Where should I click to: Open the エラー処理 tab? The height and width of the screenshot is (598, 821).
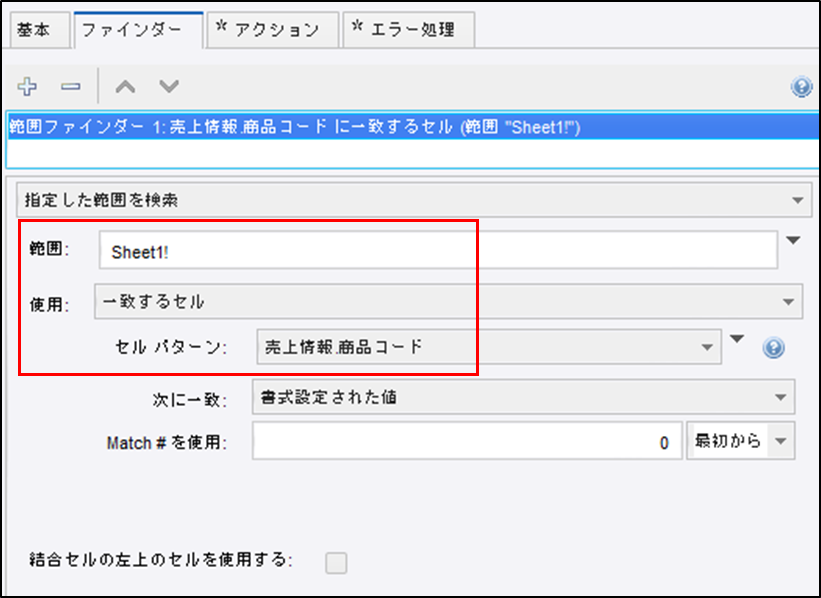(408, 30)
